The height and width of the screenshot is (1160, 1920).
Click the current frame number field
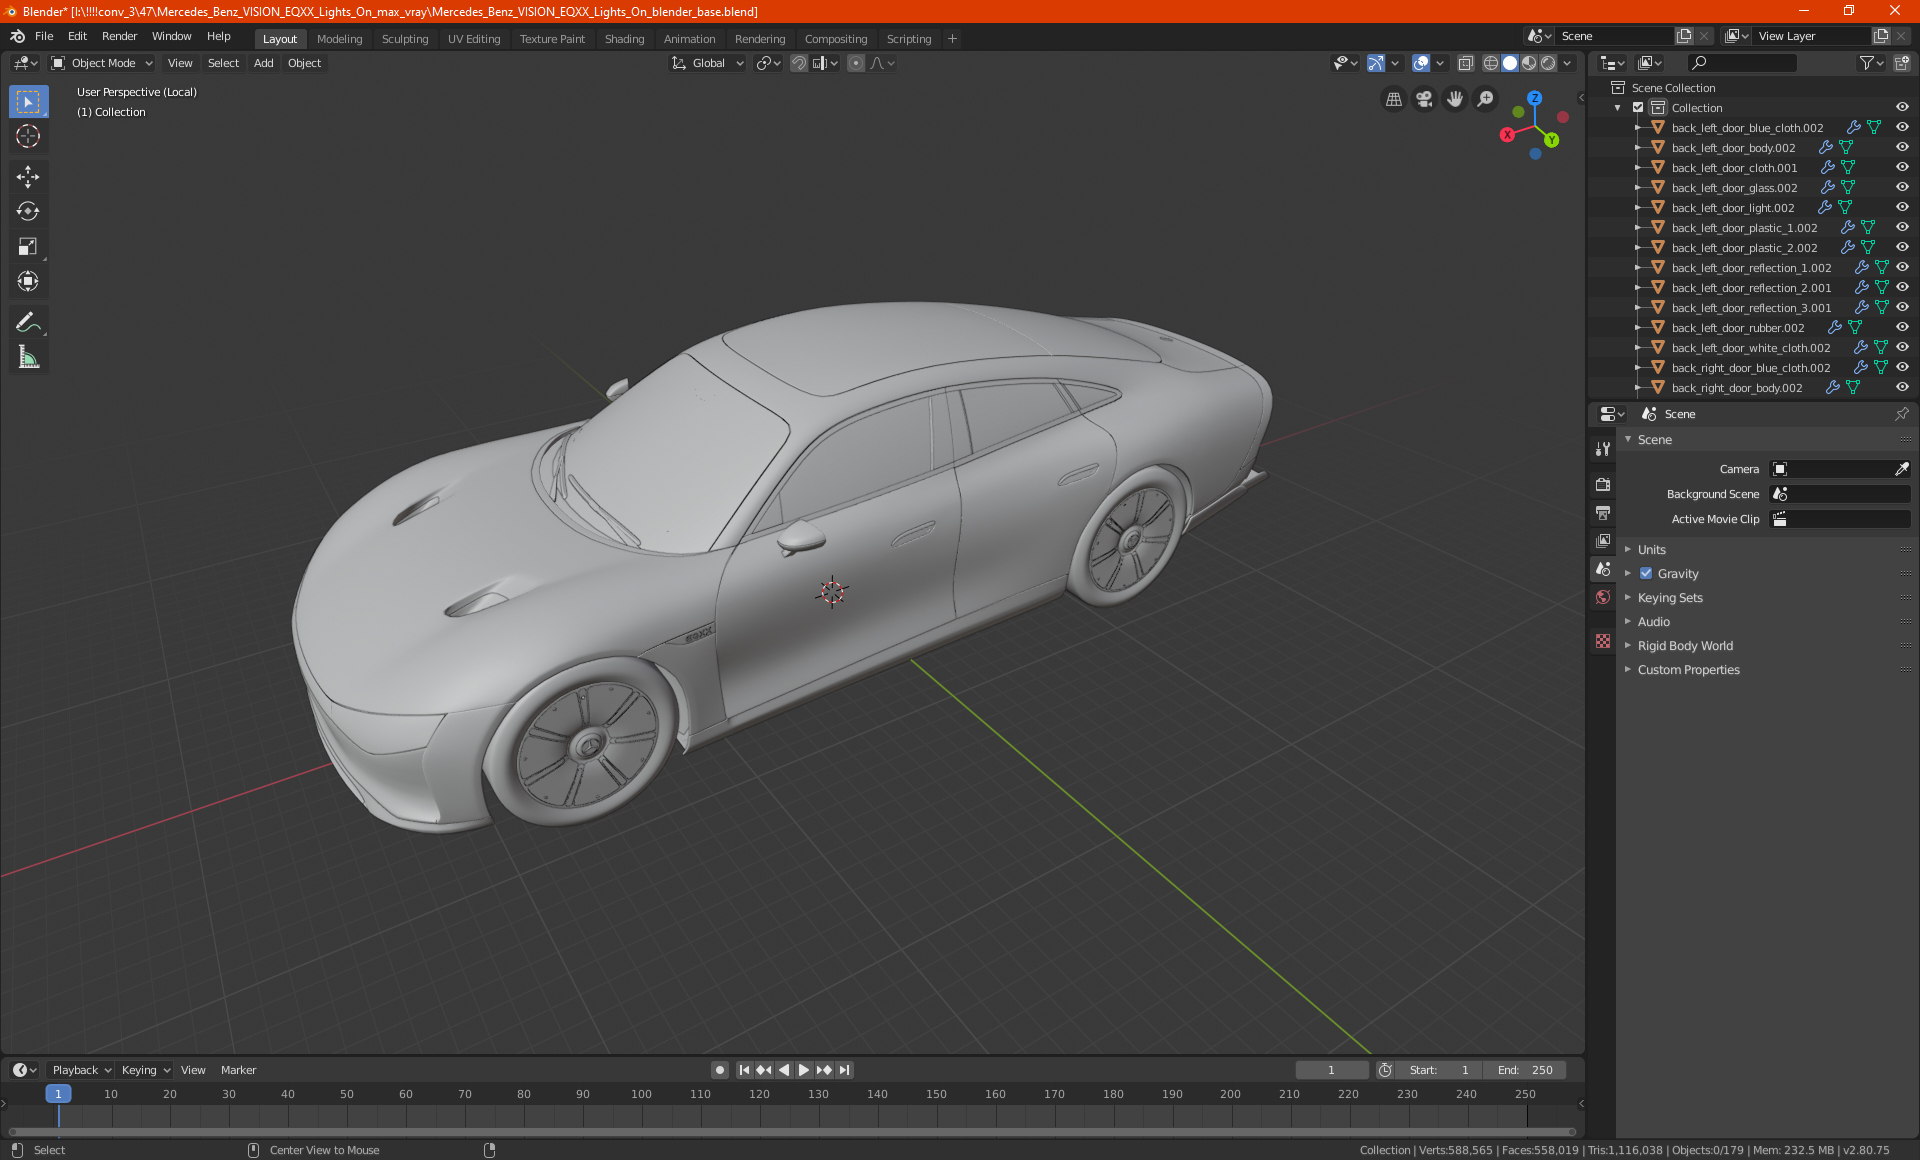coord(1331,1070)
